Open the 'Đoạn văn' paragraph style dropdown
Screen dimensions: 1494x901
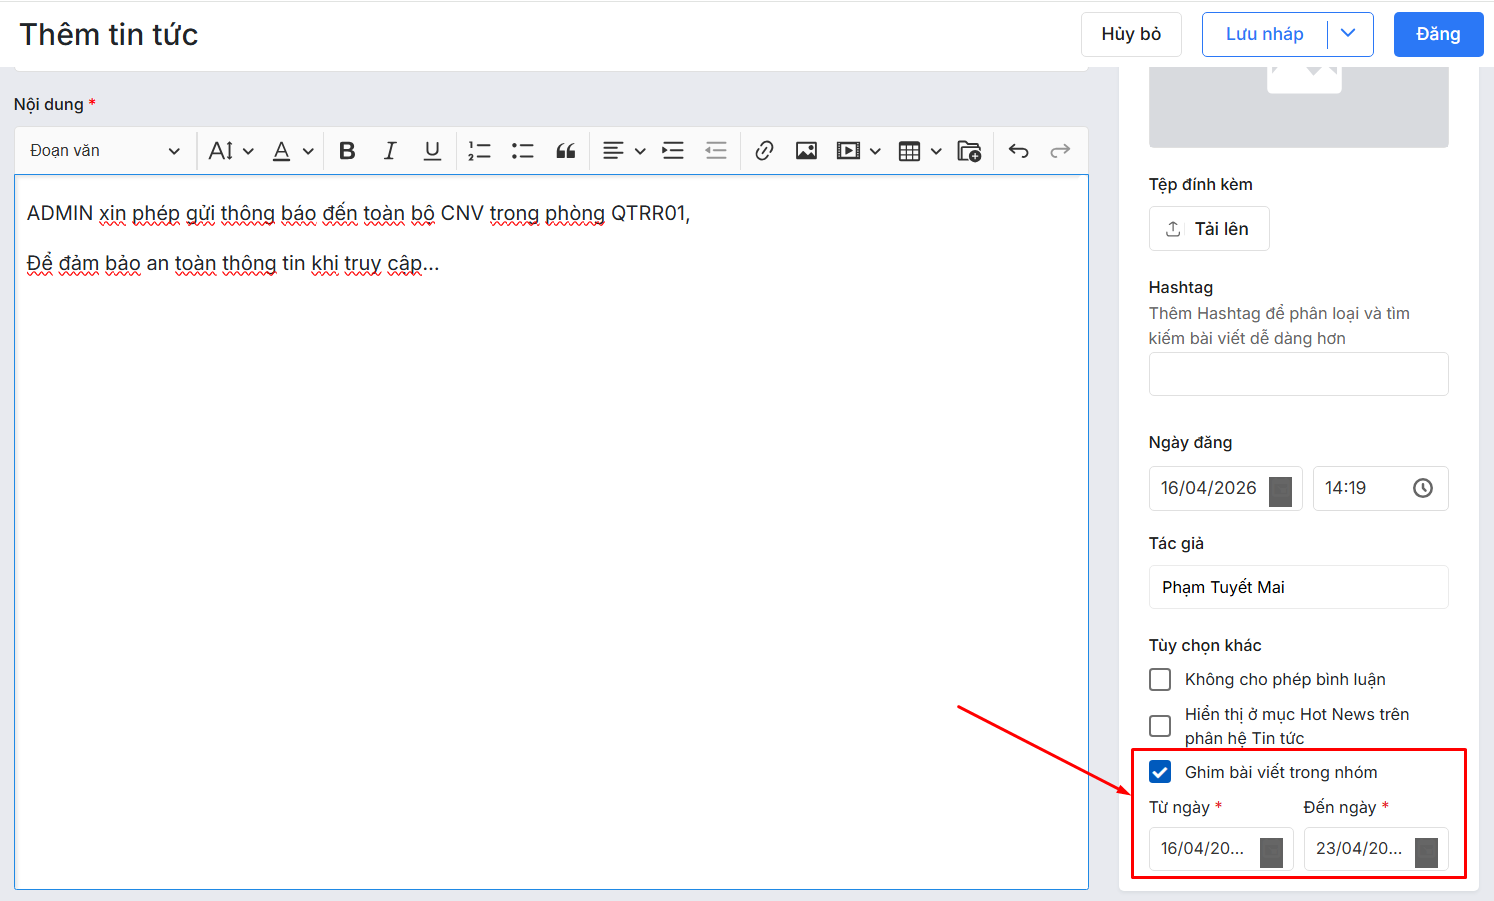coord(104,151)
